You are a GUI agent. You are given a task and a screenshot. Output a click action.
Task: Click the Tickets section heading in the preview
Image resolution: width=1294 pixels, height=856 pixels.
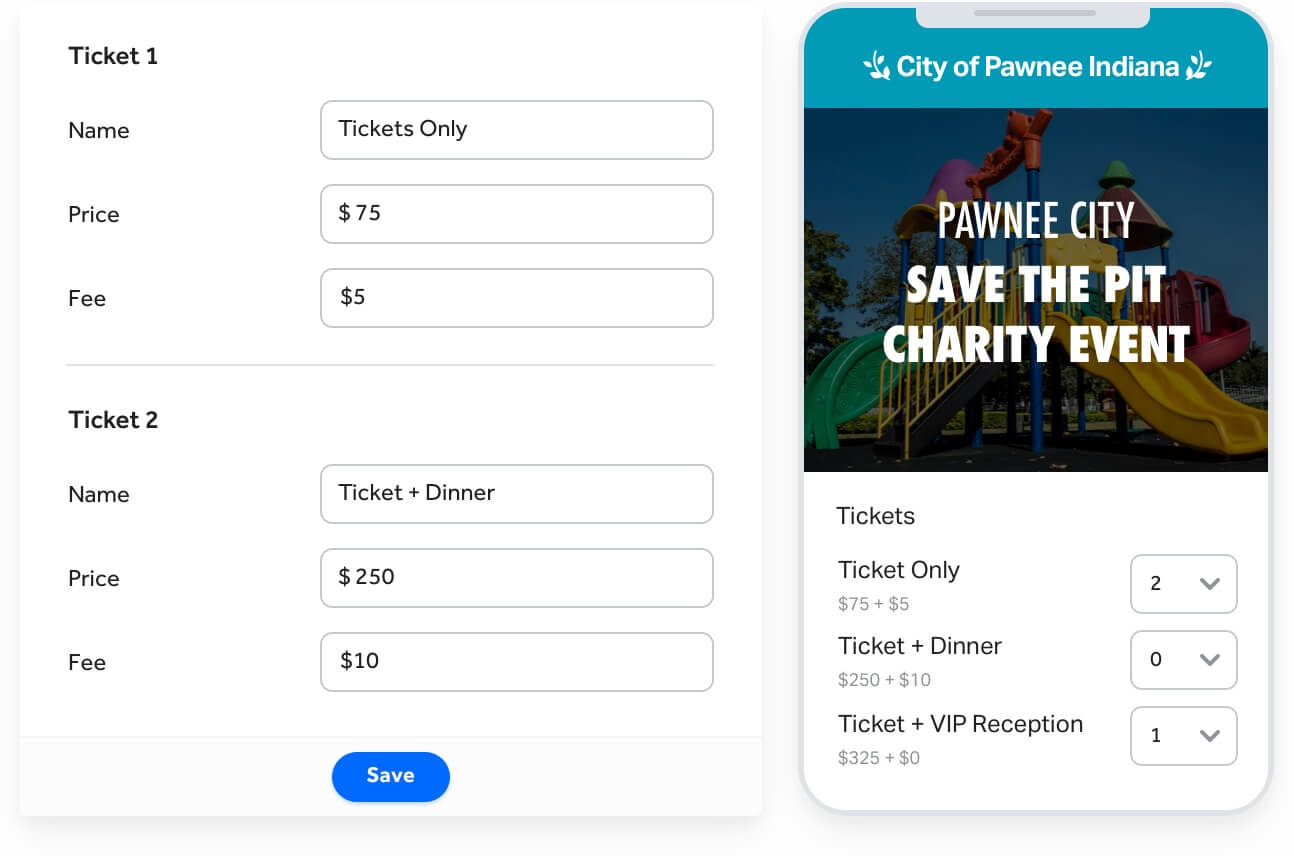pos(875,516)
